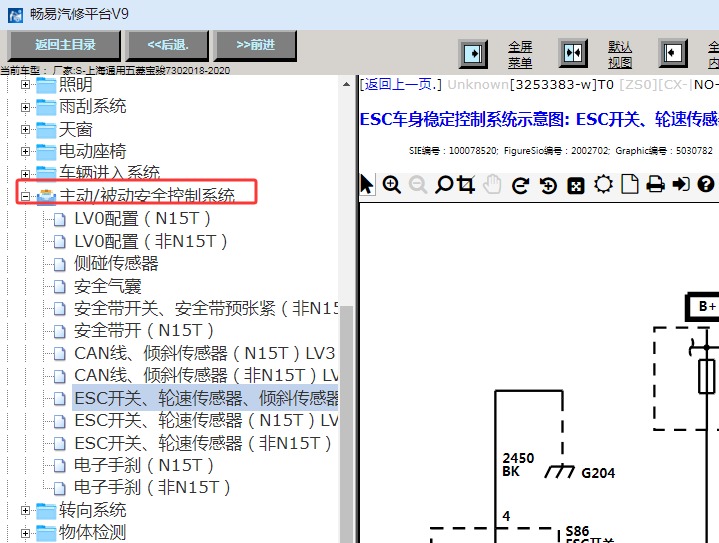Choose the pan hand tool
The height and width of the screenshot is (543, 719).
(492, 185)
